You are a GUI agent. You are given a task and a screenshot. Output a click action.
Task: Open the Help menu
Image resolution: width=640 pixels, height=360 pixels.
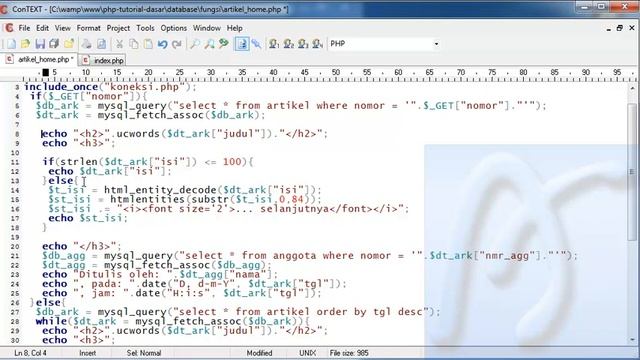235,28
